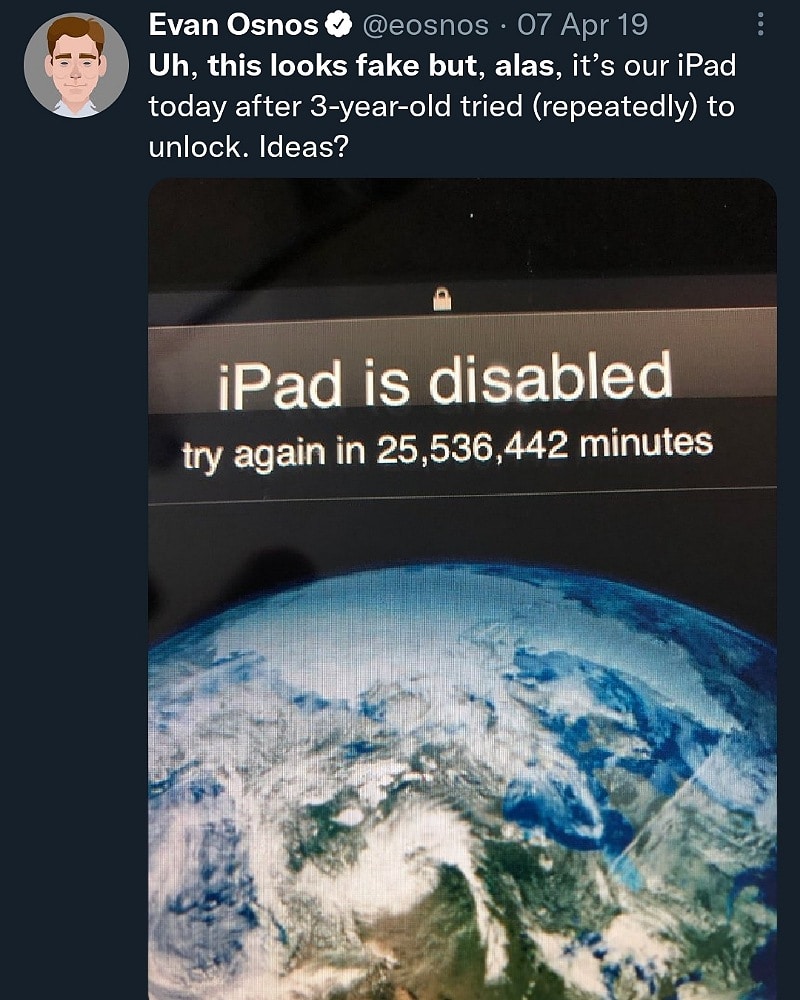
Task: Click the word "minutes" on the iPad screen
Action: click(x=646, y=442)
